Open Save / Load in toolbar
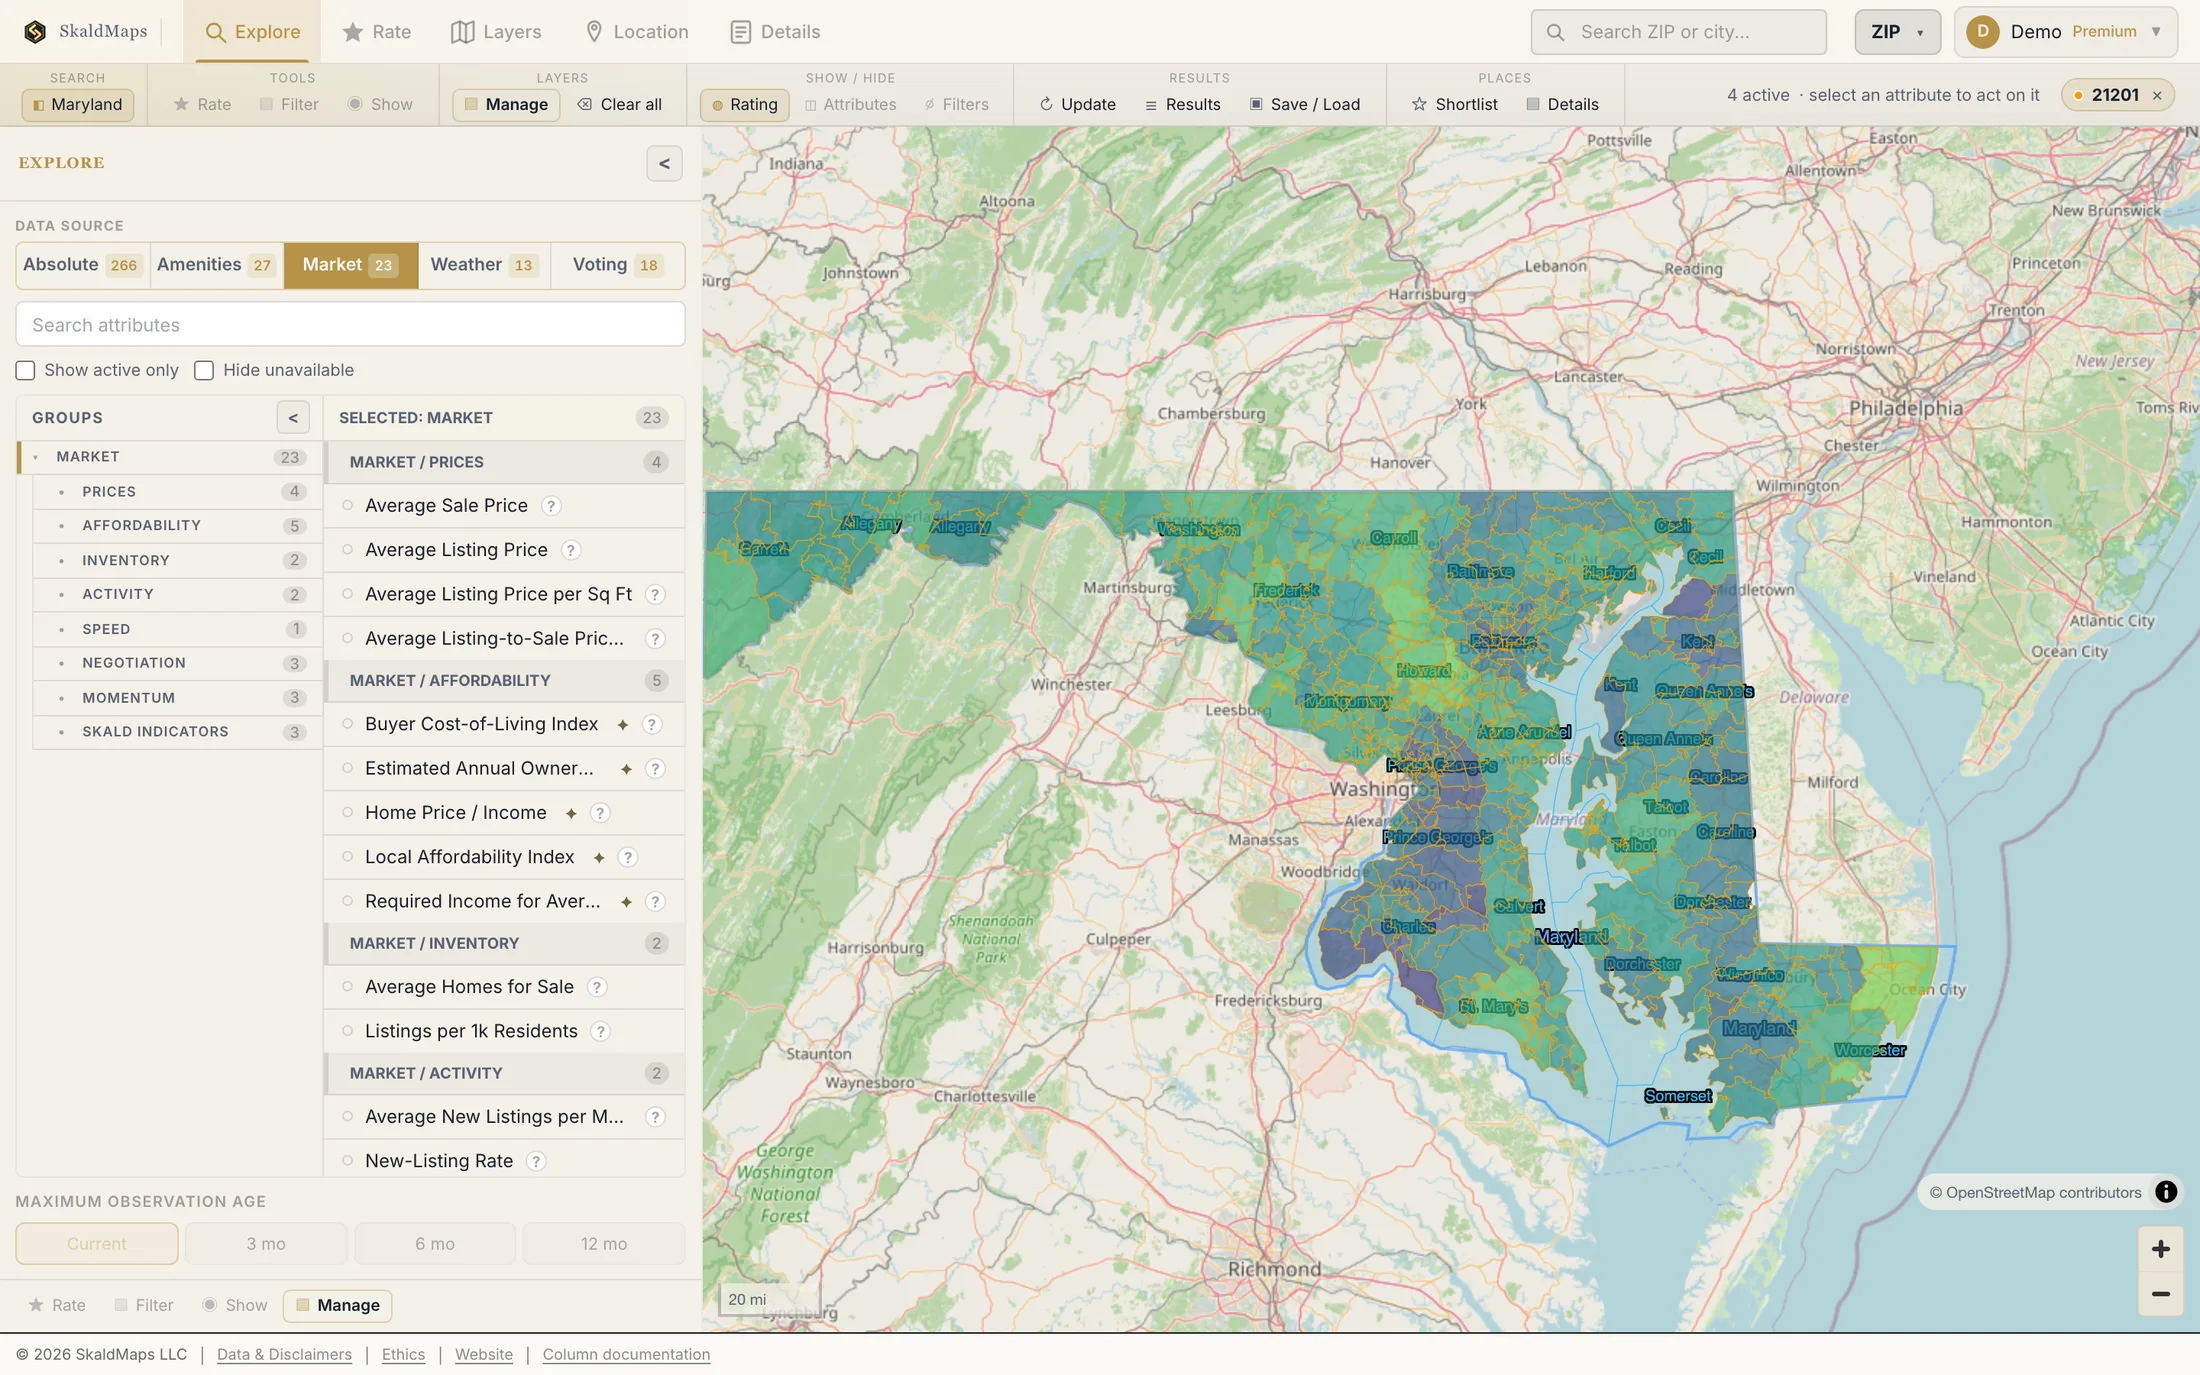Viewport: 2200px width, 1375px height. coord(1304,104)
